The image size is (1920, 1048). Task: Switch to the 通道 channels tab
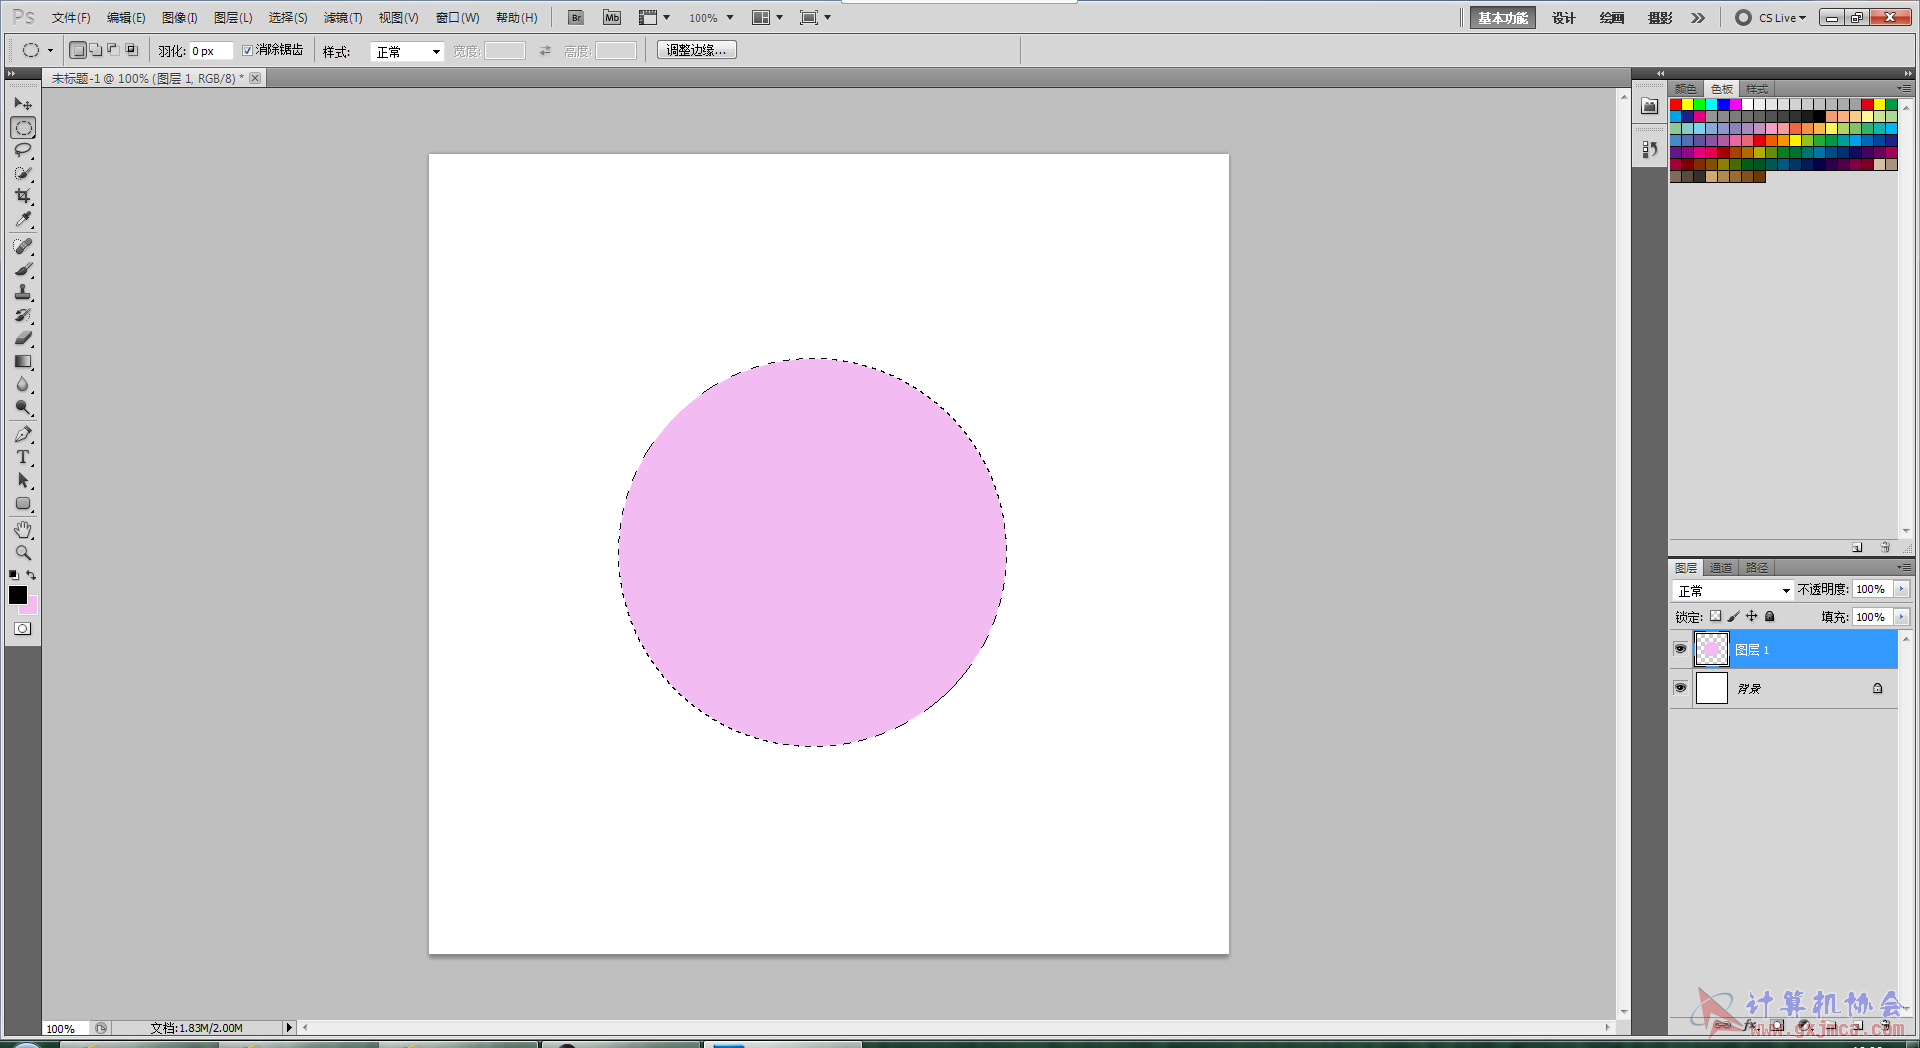(x=1721, y=568)
